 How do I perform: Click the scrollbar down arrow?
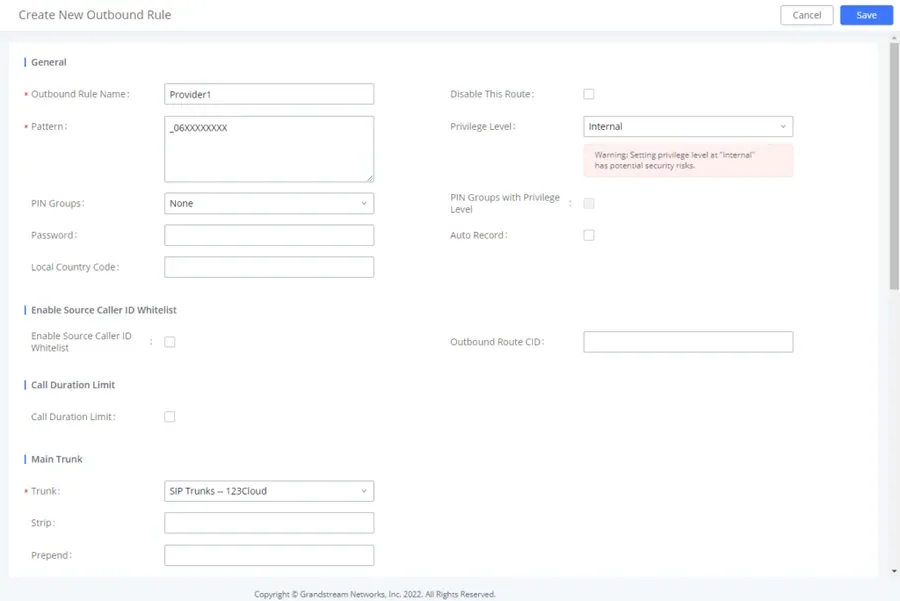pos(894,571)
